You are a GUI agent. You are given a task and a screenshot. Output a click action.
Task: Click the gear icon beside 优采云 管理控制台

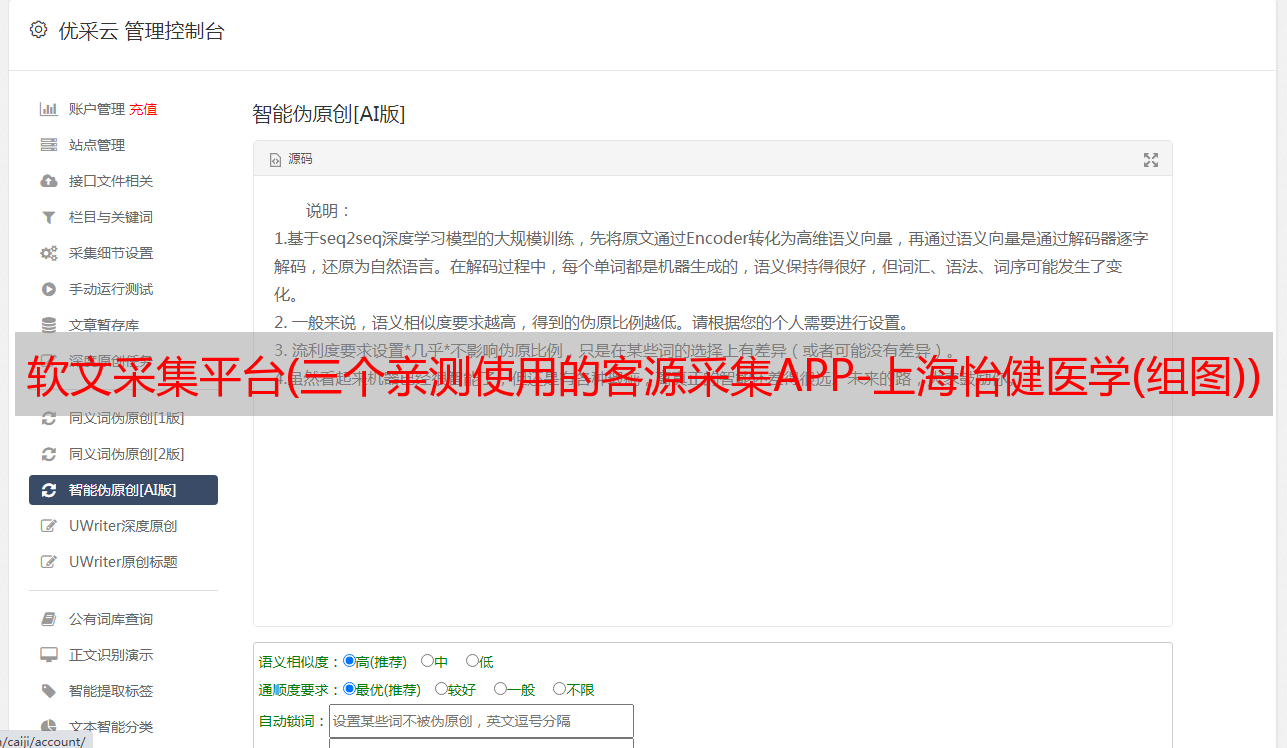[x=38, y=30]
